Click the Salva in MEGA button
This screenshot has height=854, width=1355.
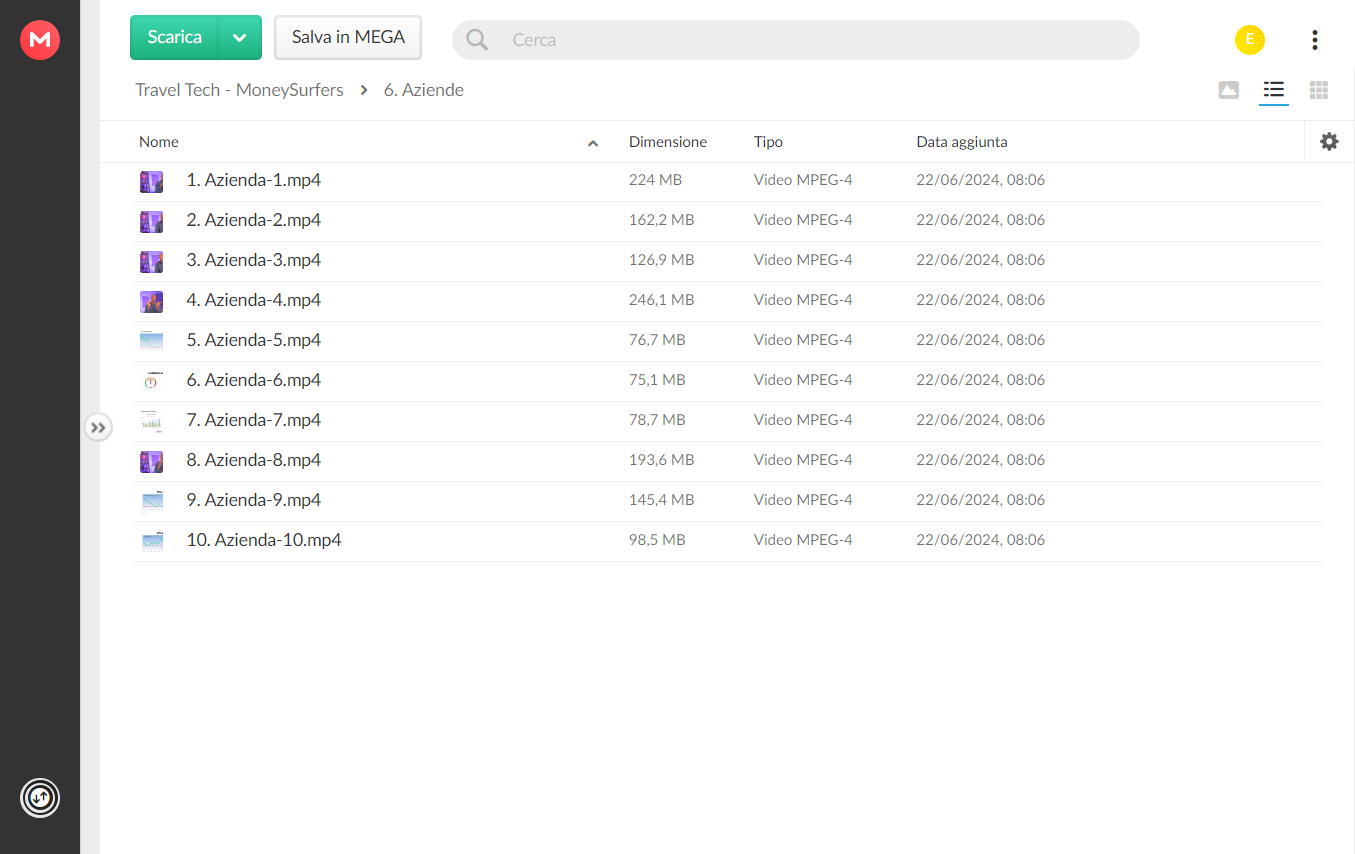pos(348,38)
